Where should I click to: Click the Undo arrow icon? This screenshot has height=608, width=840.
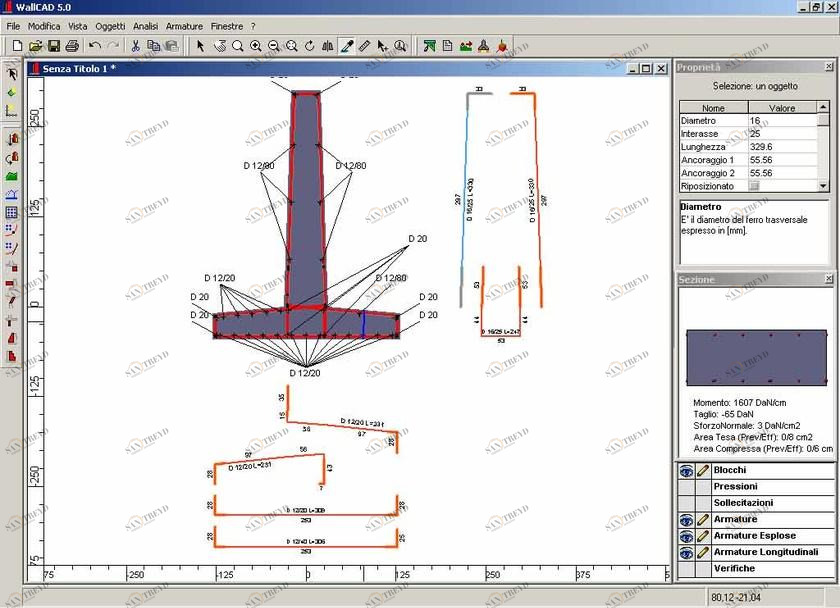point(94,46)
